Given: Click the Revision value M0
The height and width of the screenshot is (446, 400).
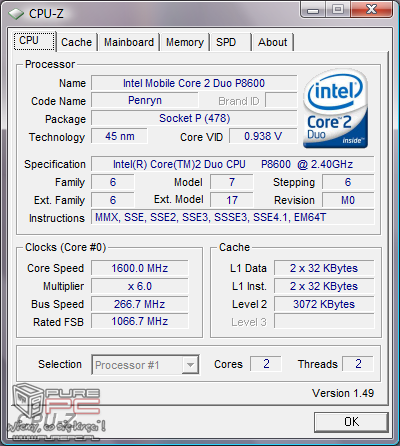Looking at the screenshot, I should point(348,200).
